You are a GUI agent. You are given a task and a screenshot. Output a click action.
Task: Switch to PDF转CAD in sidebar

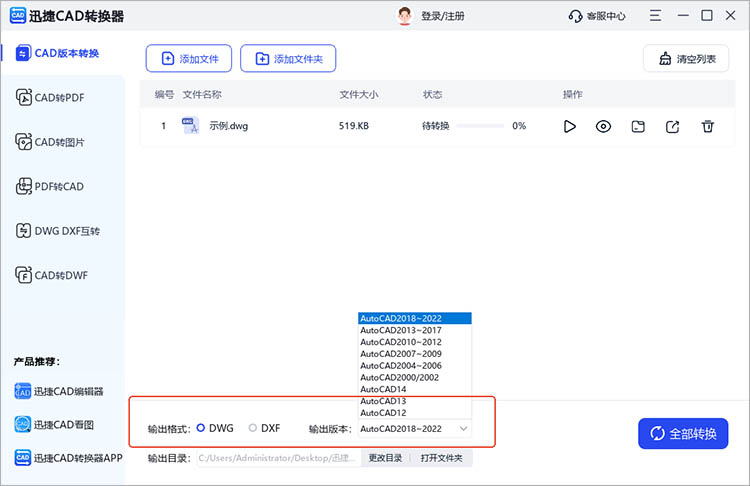click(x=50, y=187)
